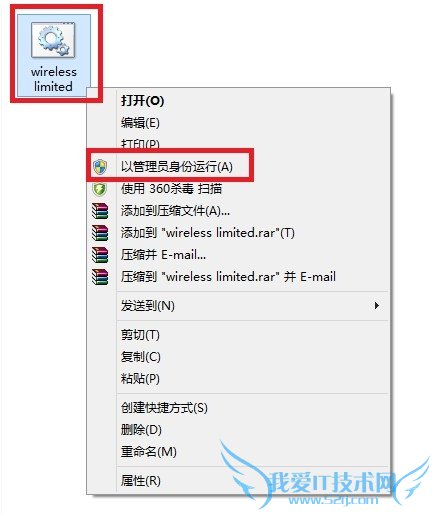Choose 删除(D) to delete the file
This screenshot has height=515, width=436.
click(x=141, y=429)
